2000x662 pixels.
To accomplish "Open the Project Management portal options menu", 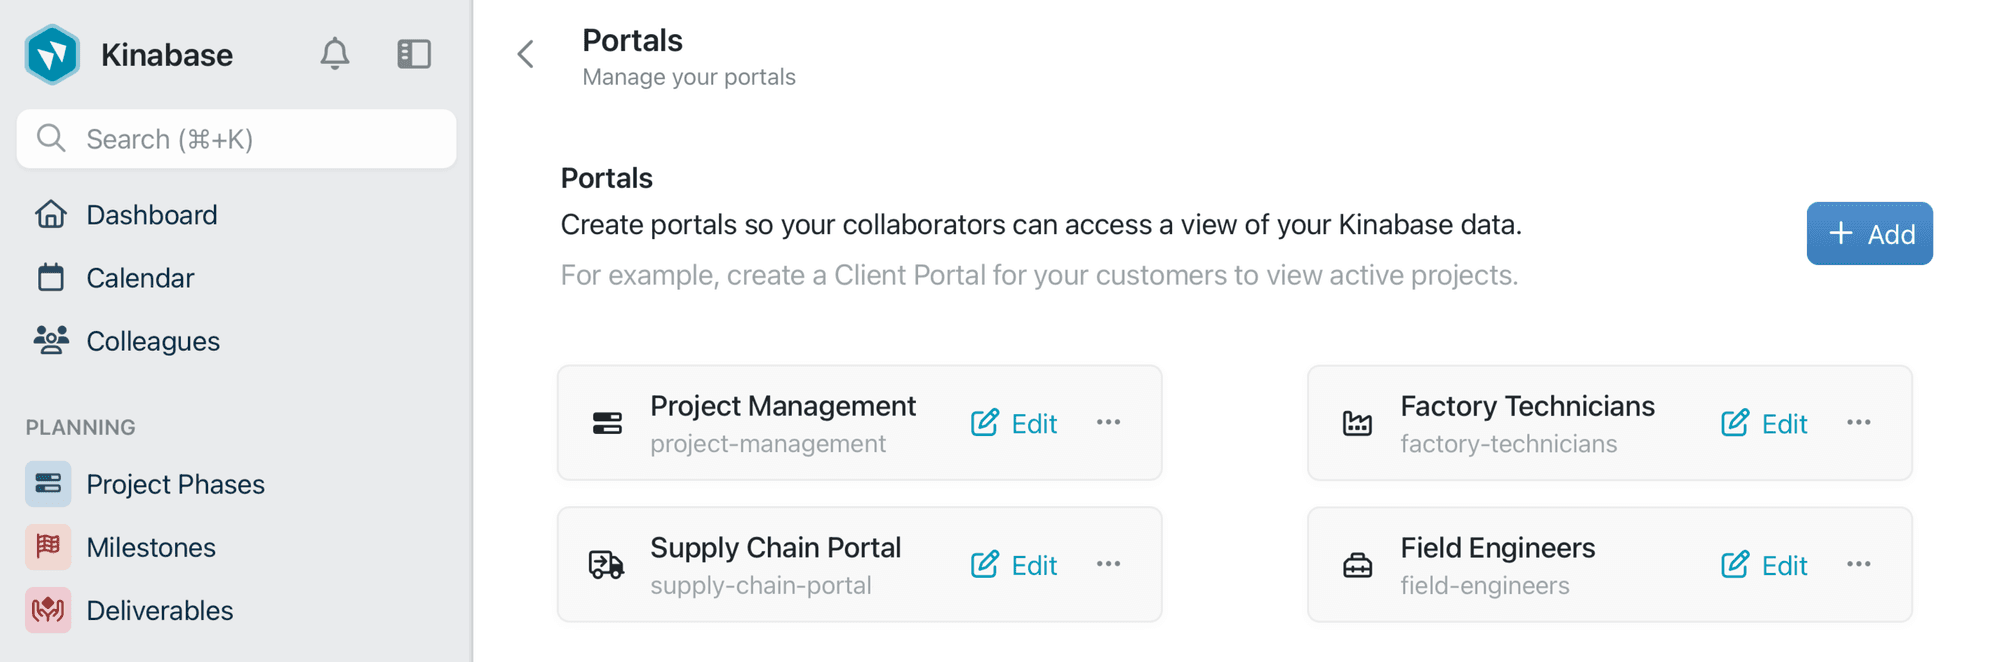I will pyautogui.click(x=1108, y=422).
